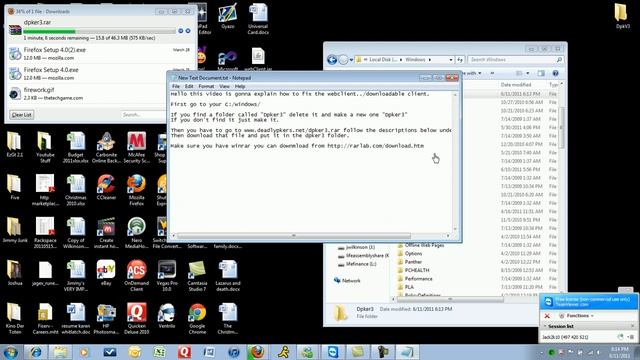This screenshot has height=360, width=640.
Task: Pause the dpker3.rar download
Action: click(180, 31)
